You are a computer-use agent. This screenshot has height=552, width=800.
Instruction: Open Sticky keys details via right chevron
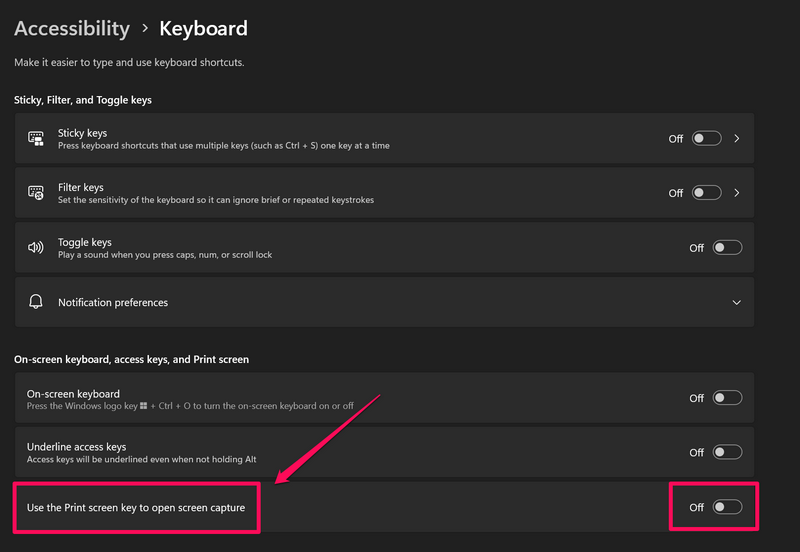pyautogui.click(x=737, y=139)
